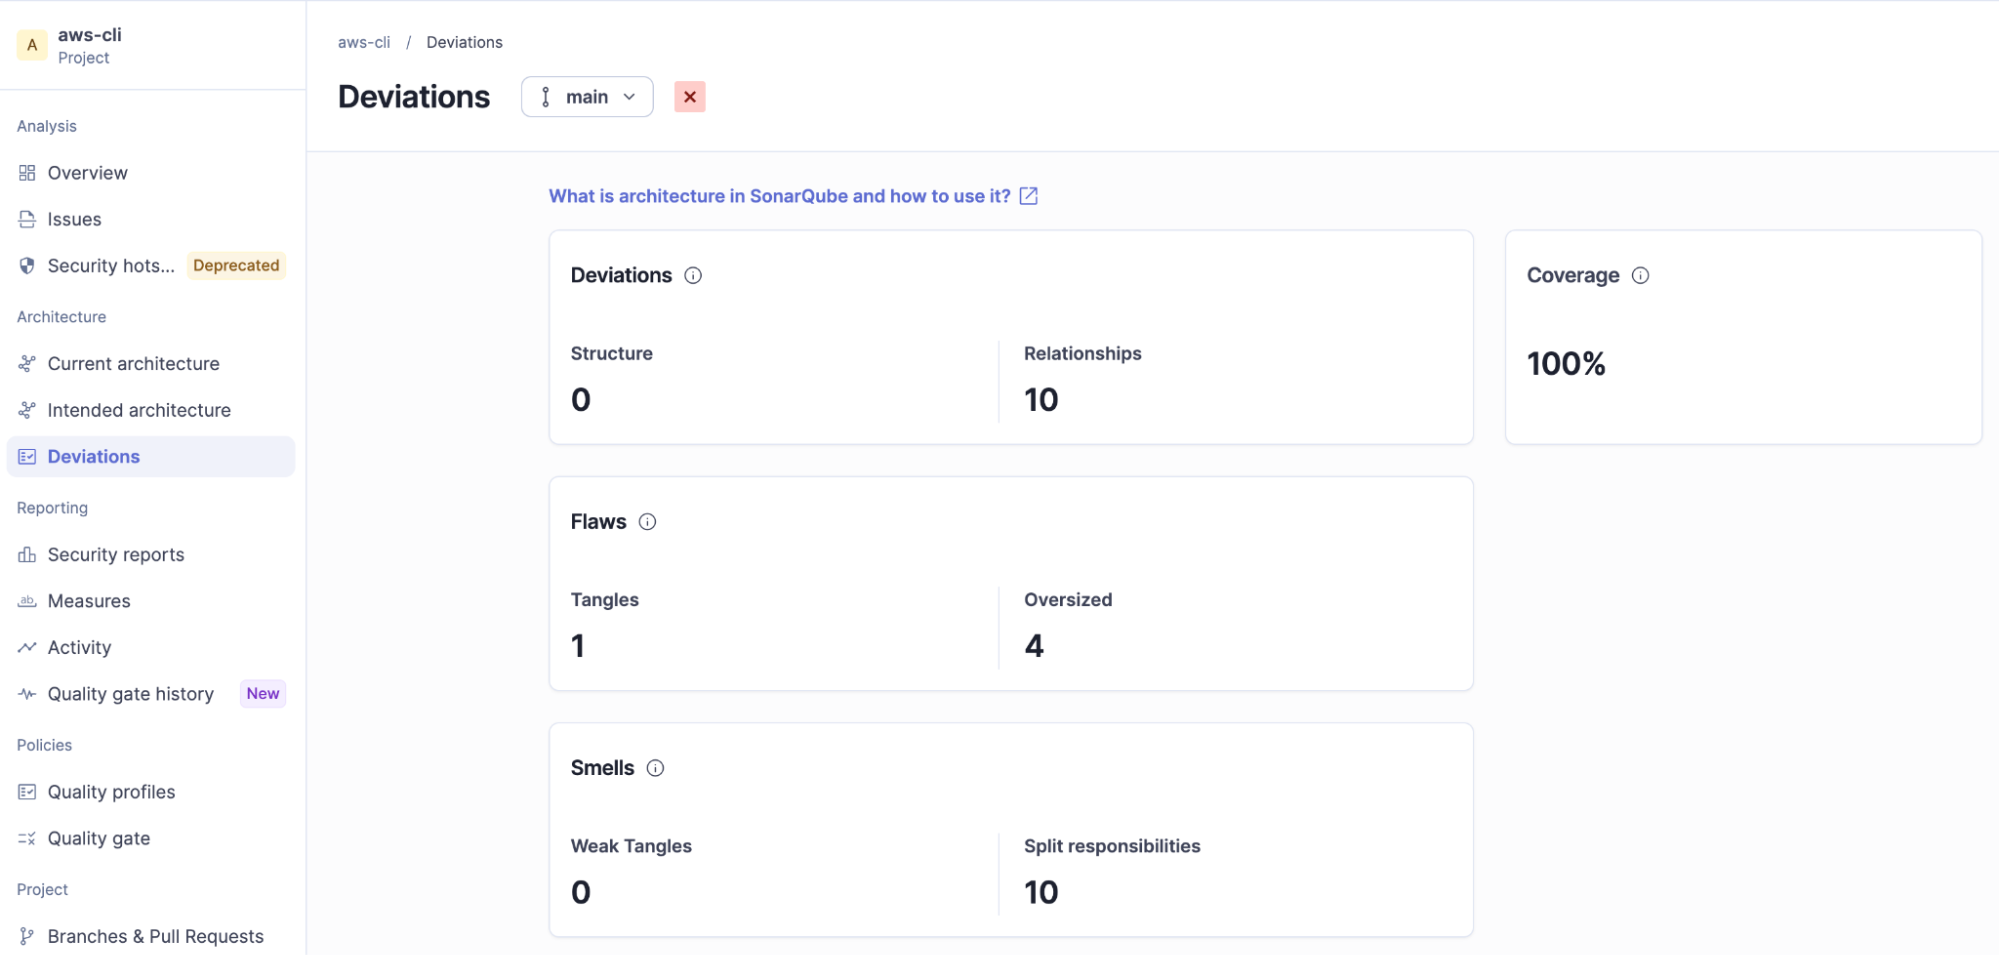
Task: Click the Coverage card title
Action: pyautogui.click(x=1573, y=276)
